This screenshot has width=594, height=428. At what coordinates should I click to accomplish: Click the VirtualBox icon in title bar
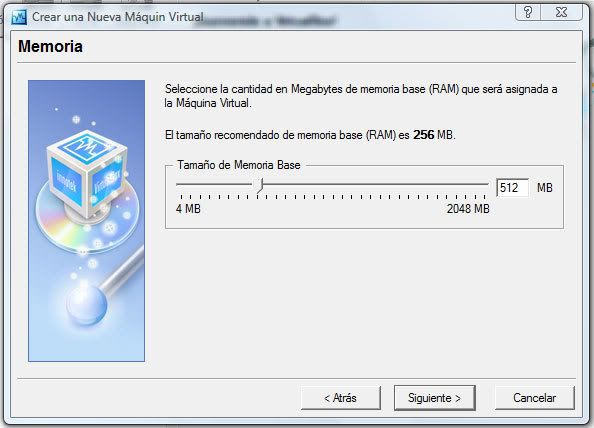click(x=19, y=17)
